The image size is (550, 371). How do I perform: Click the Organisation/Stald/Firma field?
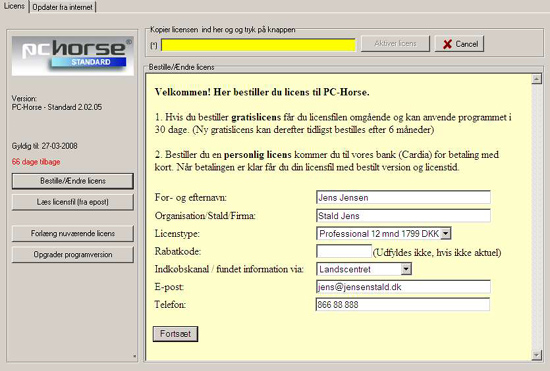(403, 216)
